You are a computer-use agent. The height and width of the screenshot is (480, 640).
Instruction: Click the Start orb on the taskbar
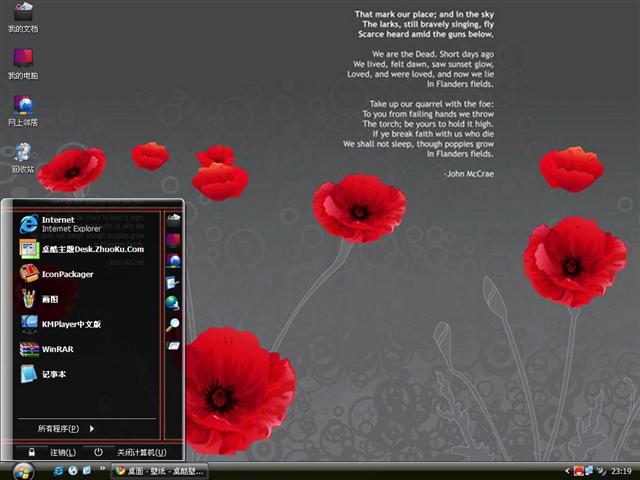[22, 470]
